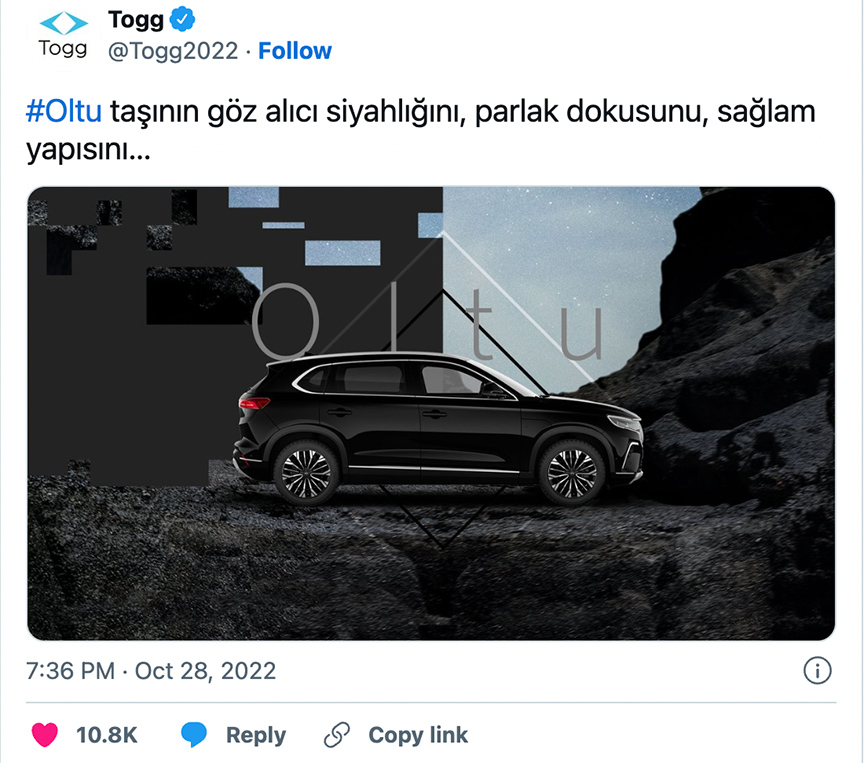Click the chain link copy icon

pos(337,734)
